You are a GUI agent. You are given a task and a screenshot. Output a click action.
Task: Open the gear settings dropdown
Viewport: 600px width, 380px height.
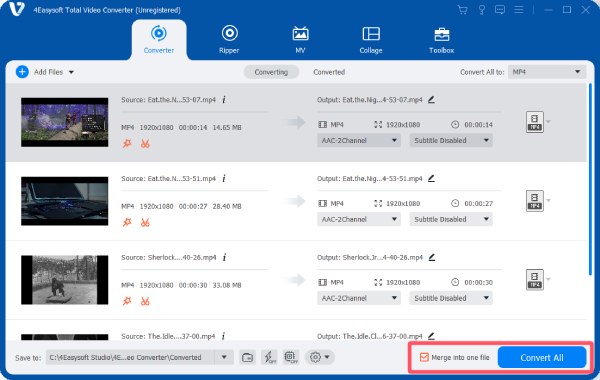pos(320,357)
